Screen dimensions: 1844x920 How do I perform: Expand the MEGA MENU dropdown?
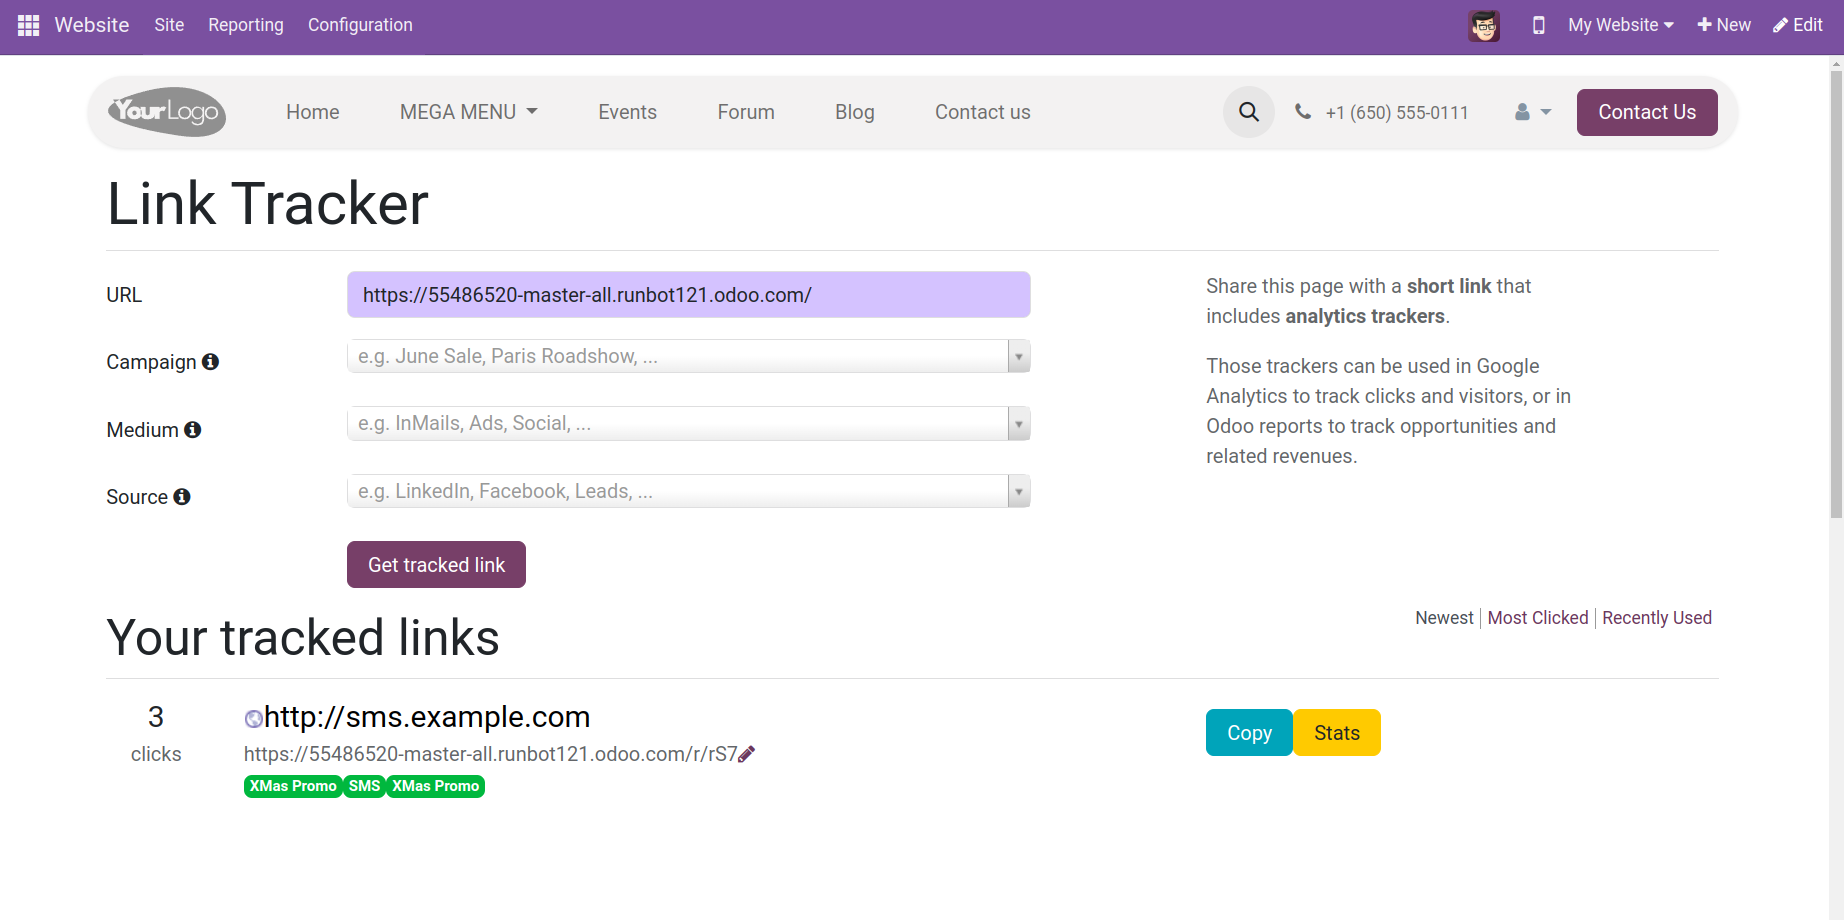pyautogui.click(x=469, y=112)
